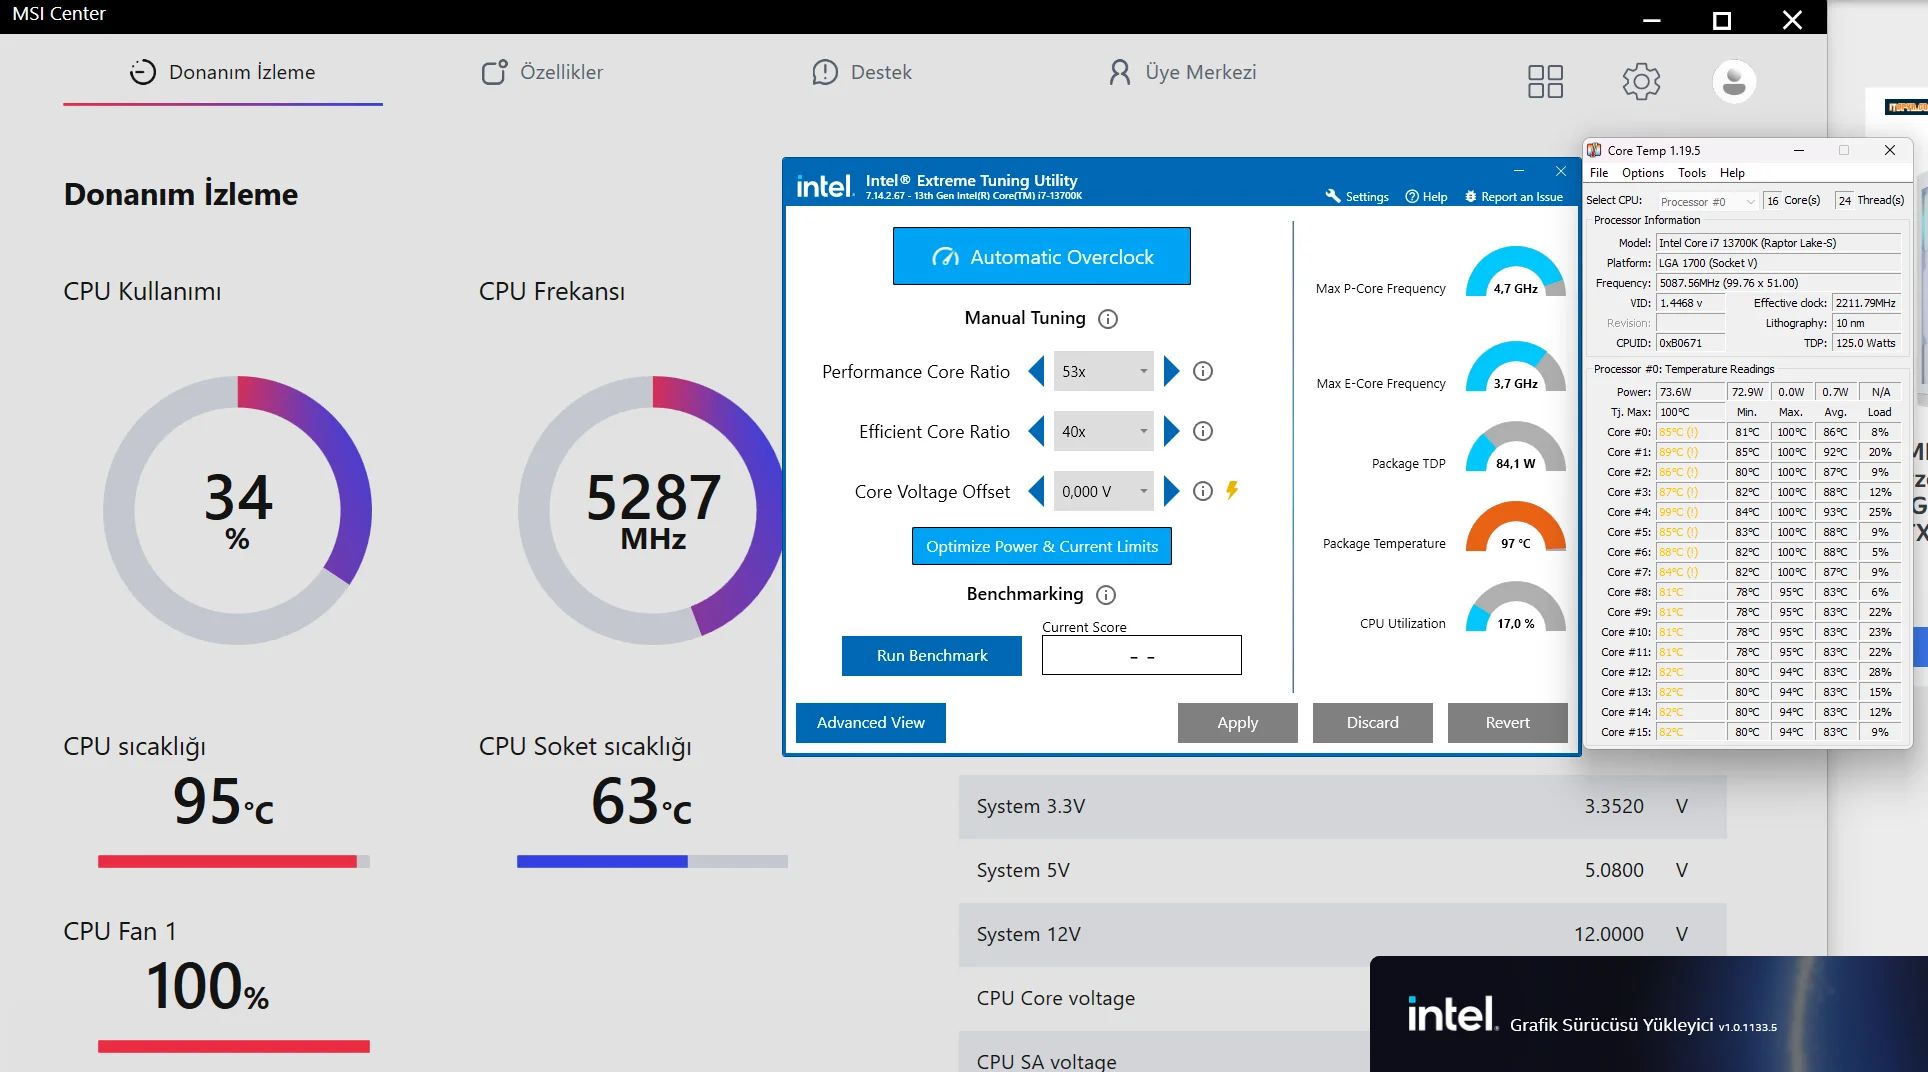Open Help menu in Core Temp
Screen dimensions: 1928x1072
tap(1732, 173)
